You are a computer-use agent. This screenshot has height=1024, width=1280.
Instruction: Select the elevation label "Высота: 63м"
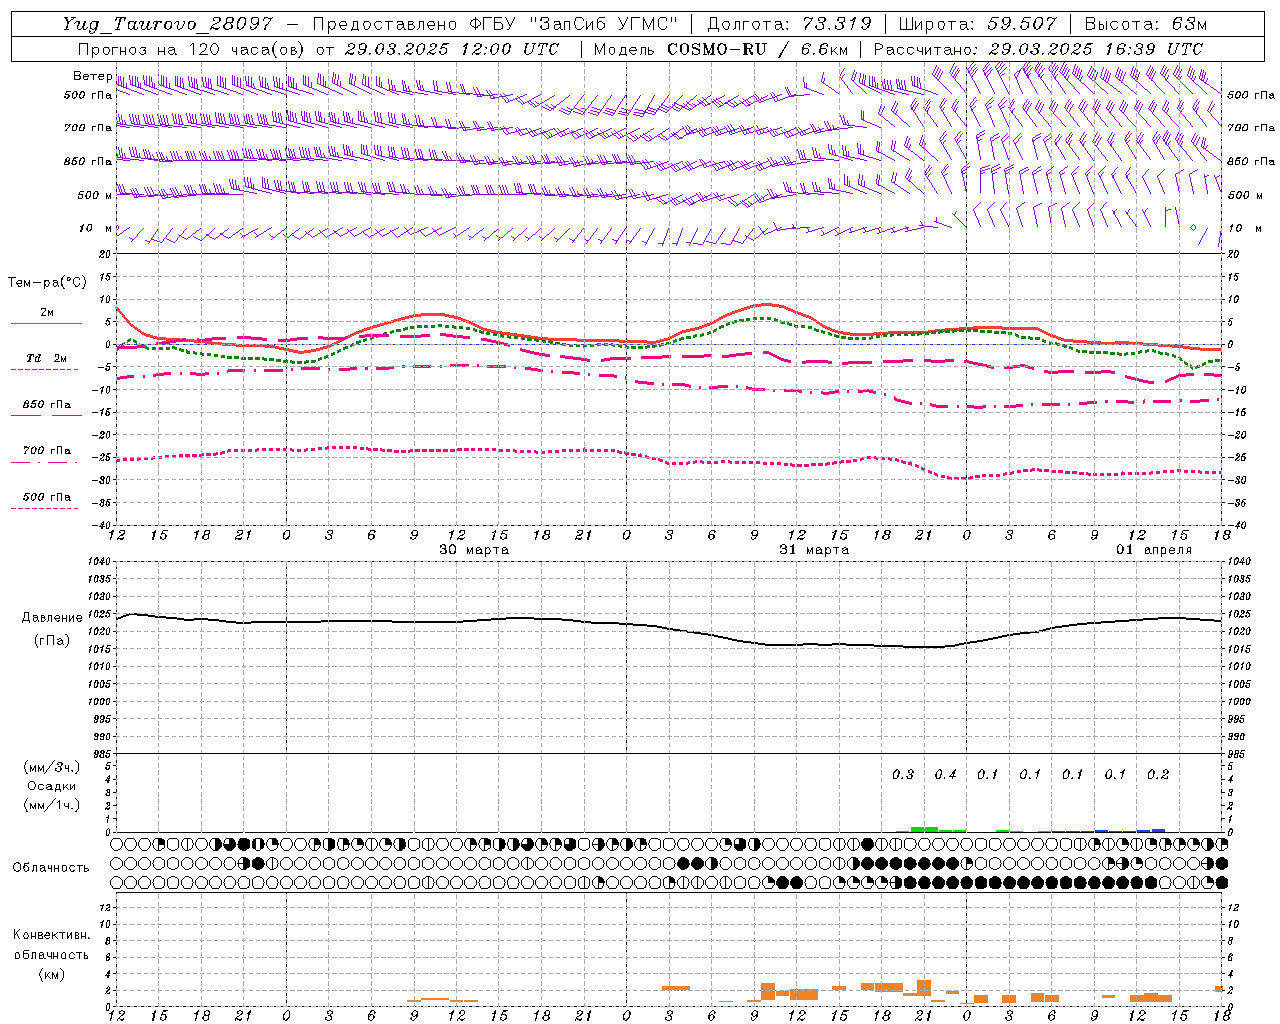click(1145, 24)
